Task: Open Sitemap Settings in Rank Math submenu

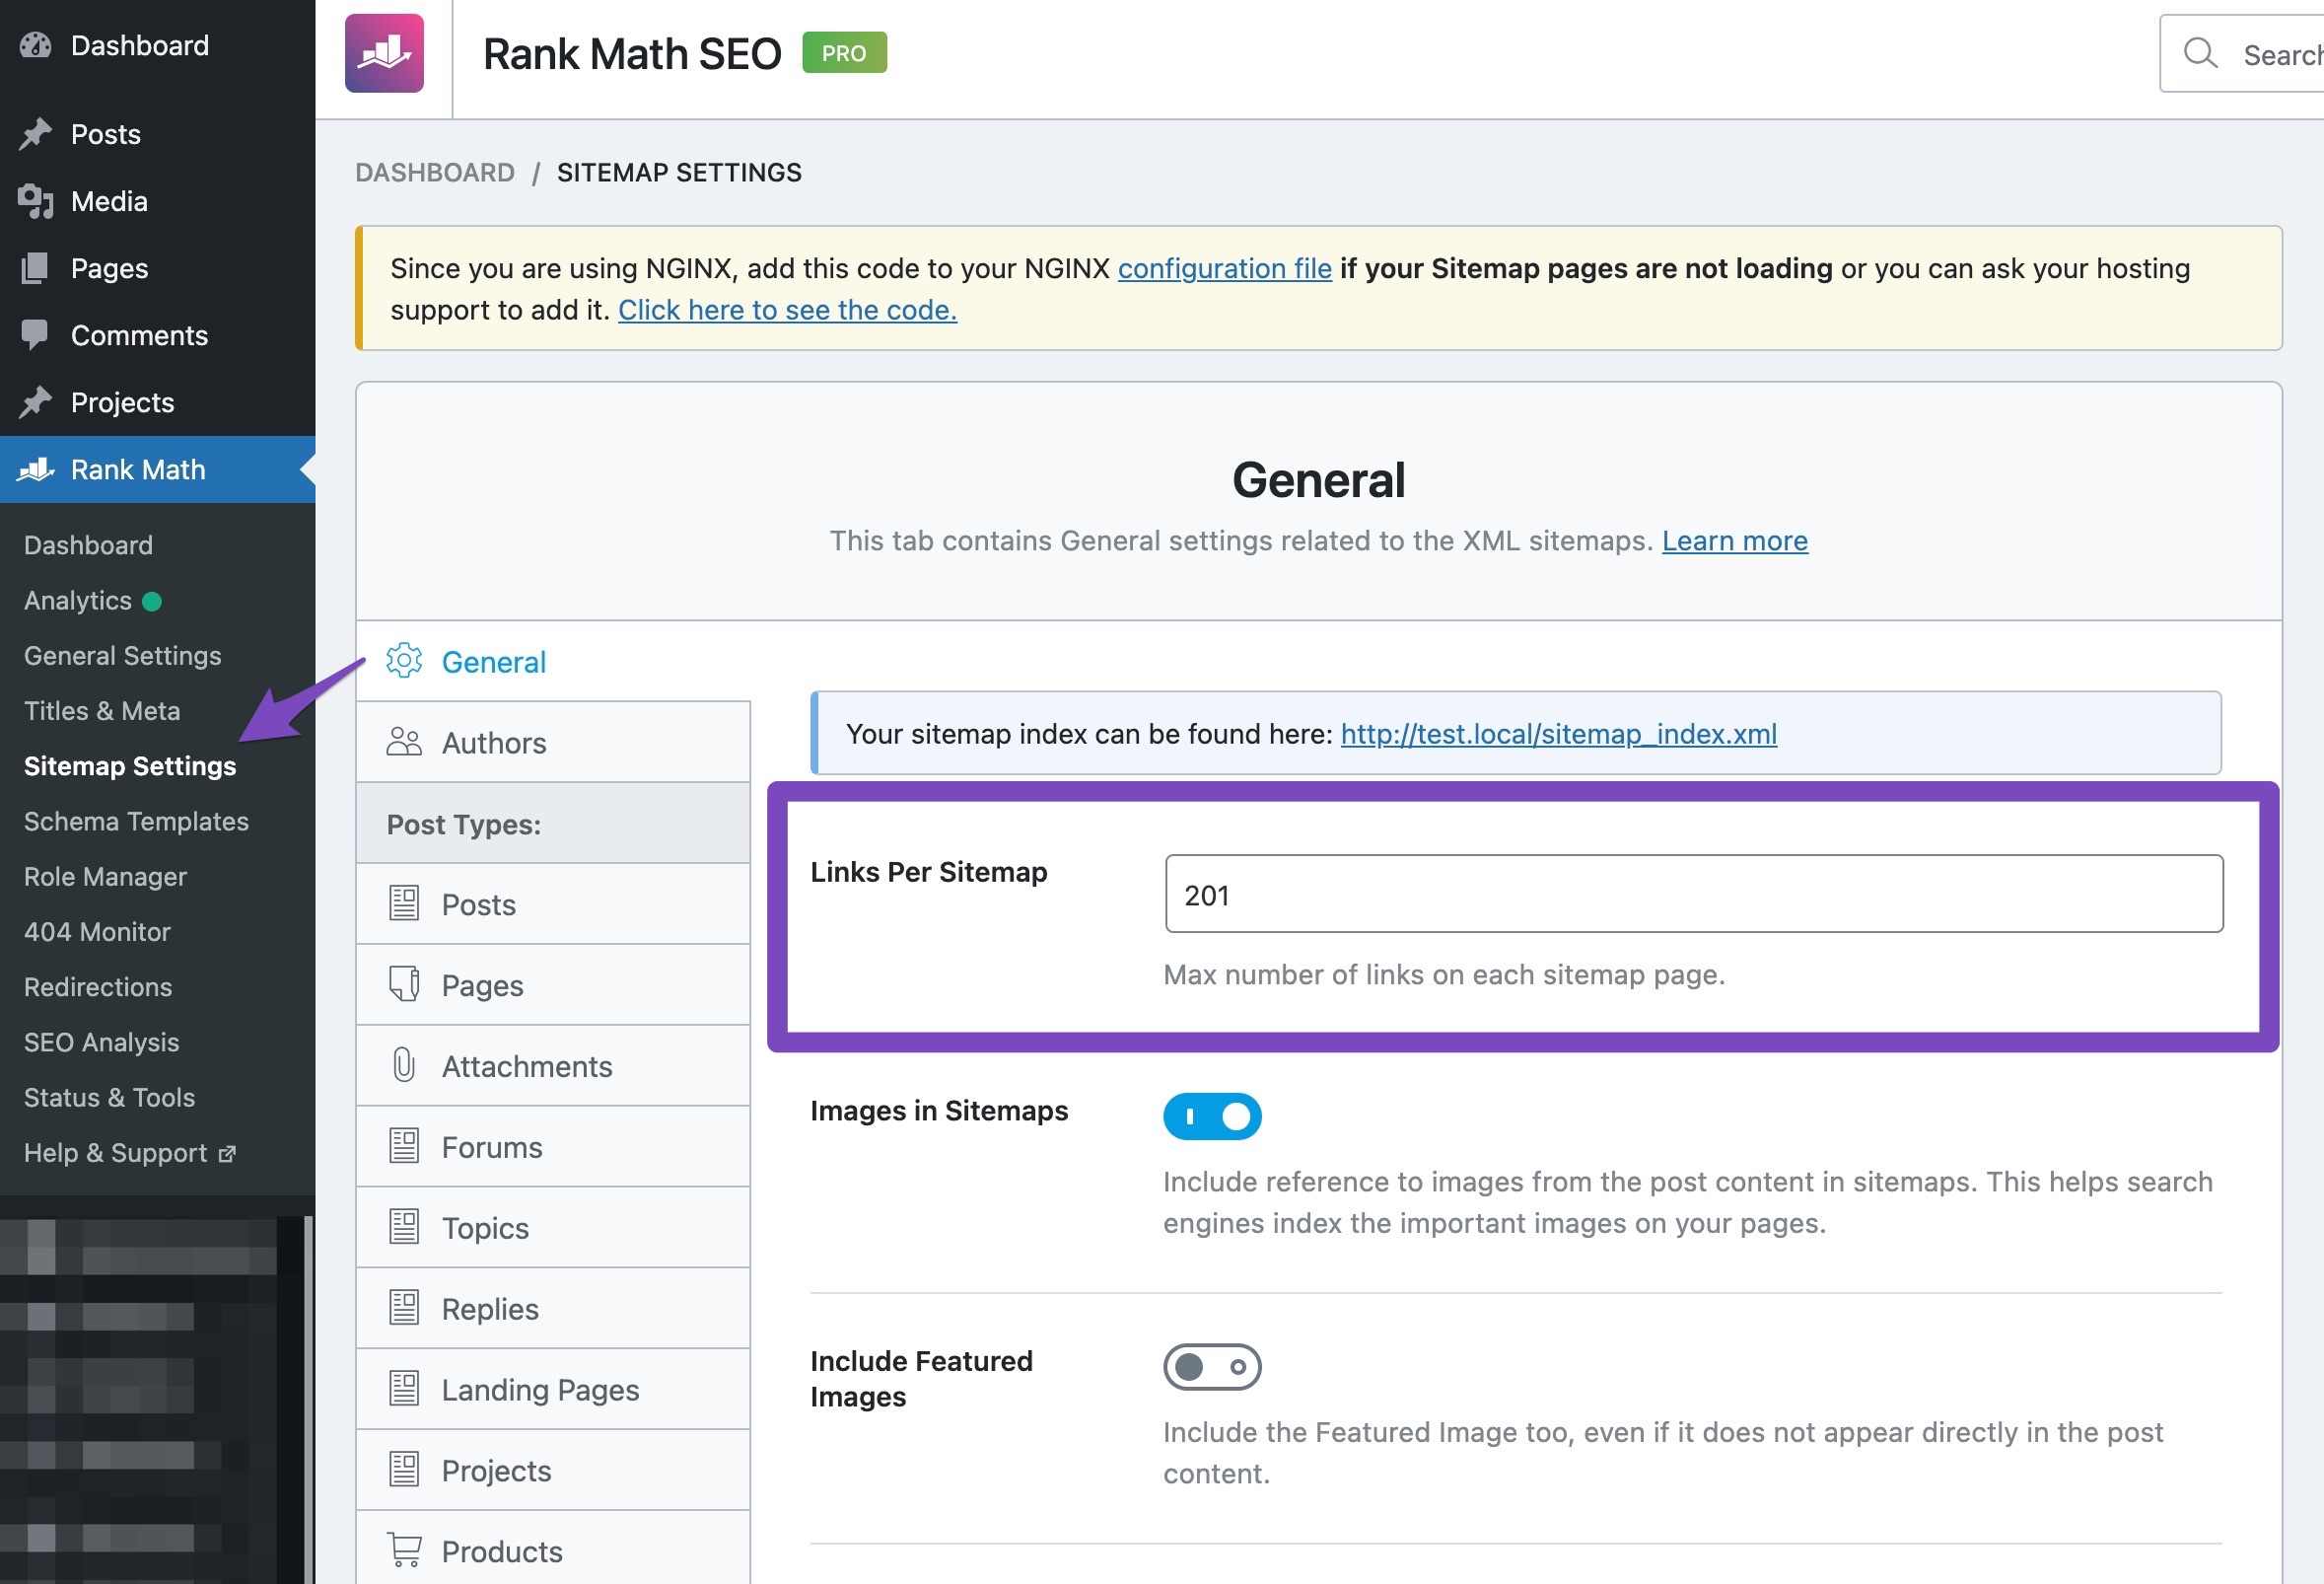Action: (130, 766)
